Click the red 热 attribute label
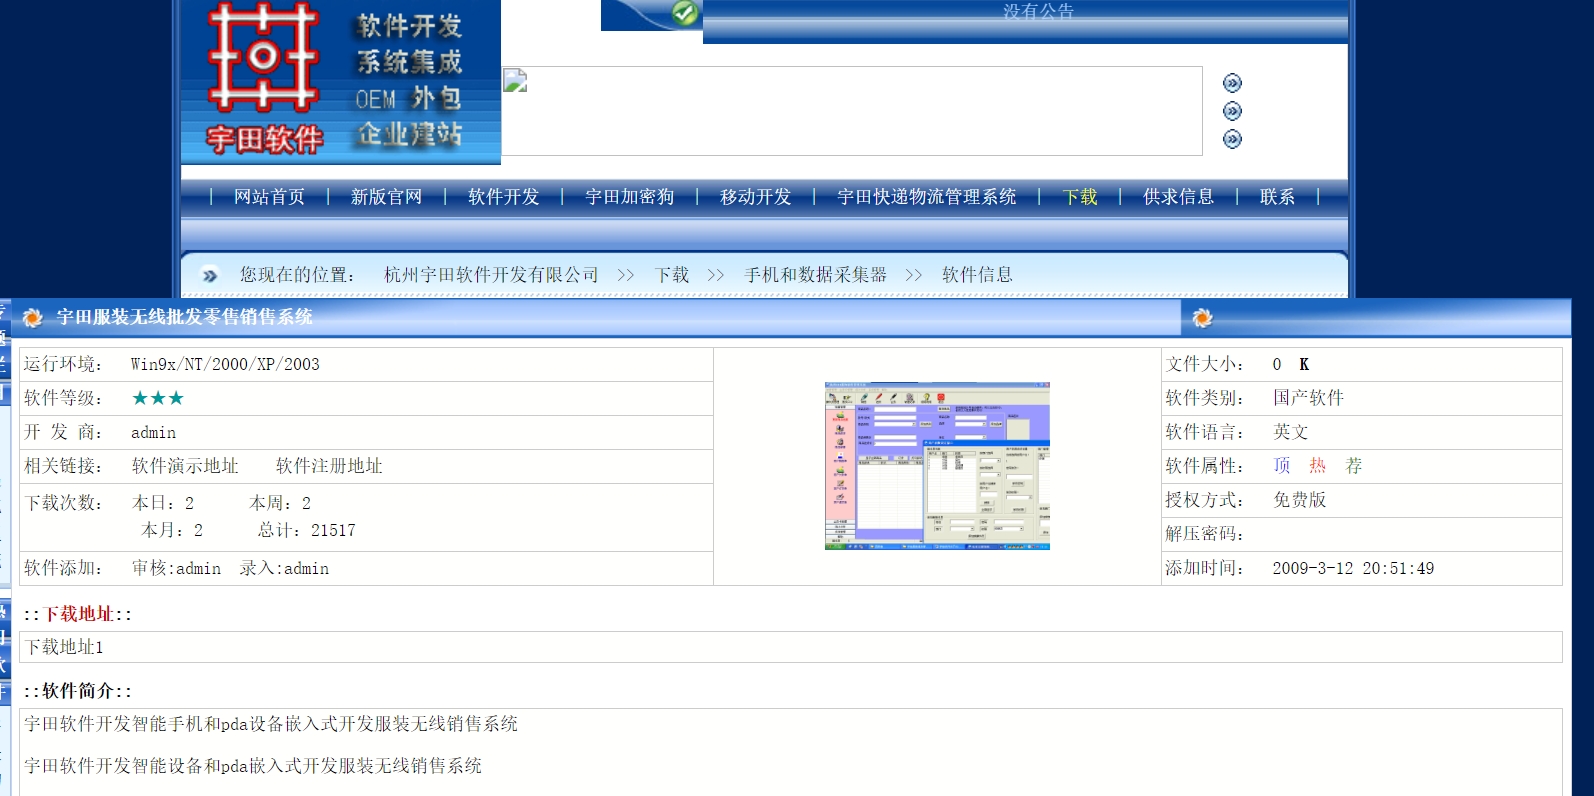 (1318, 466)
